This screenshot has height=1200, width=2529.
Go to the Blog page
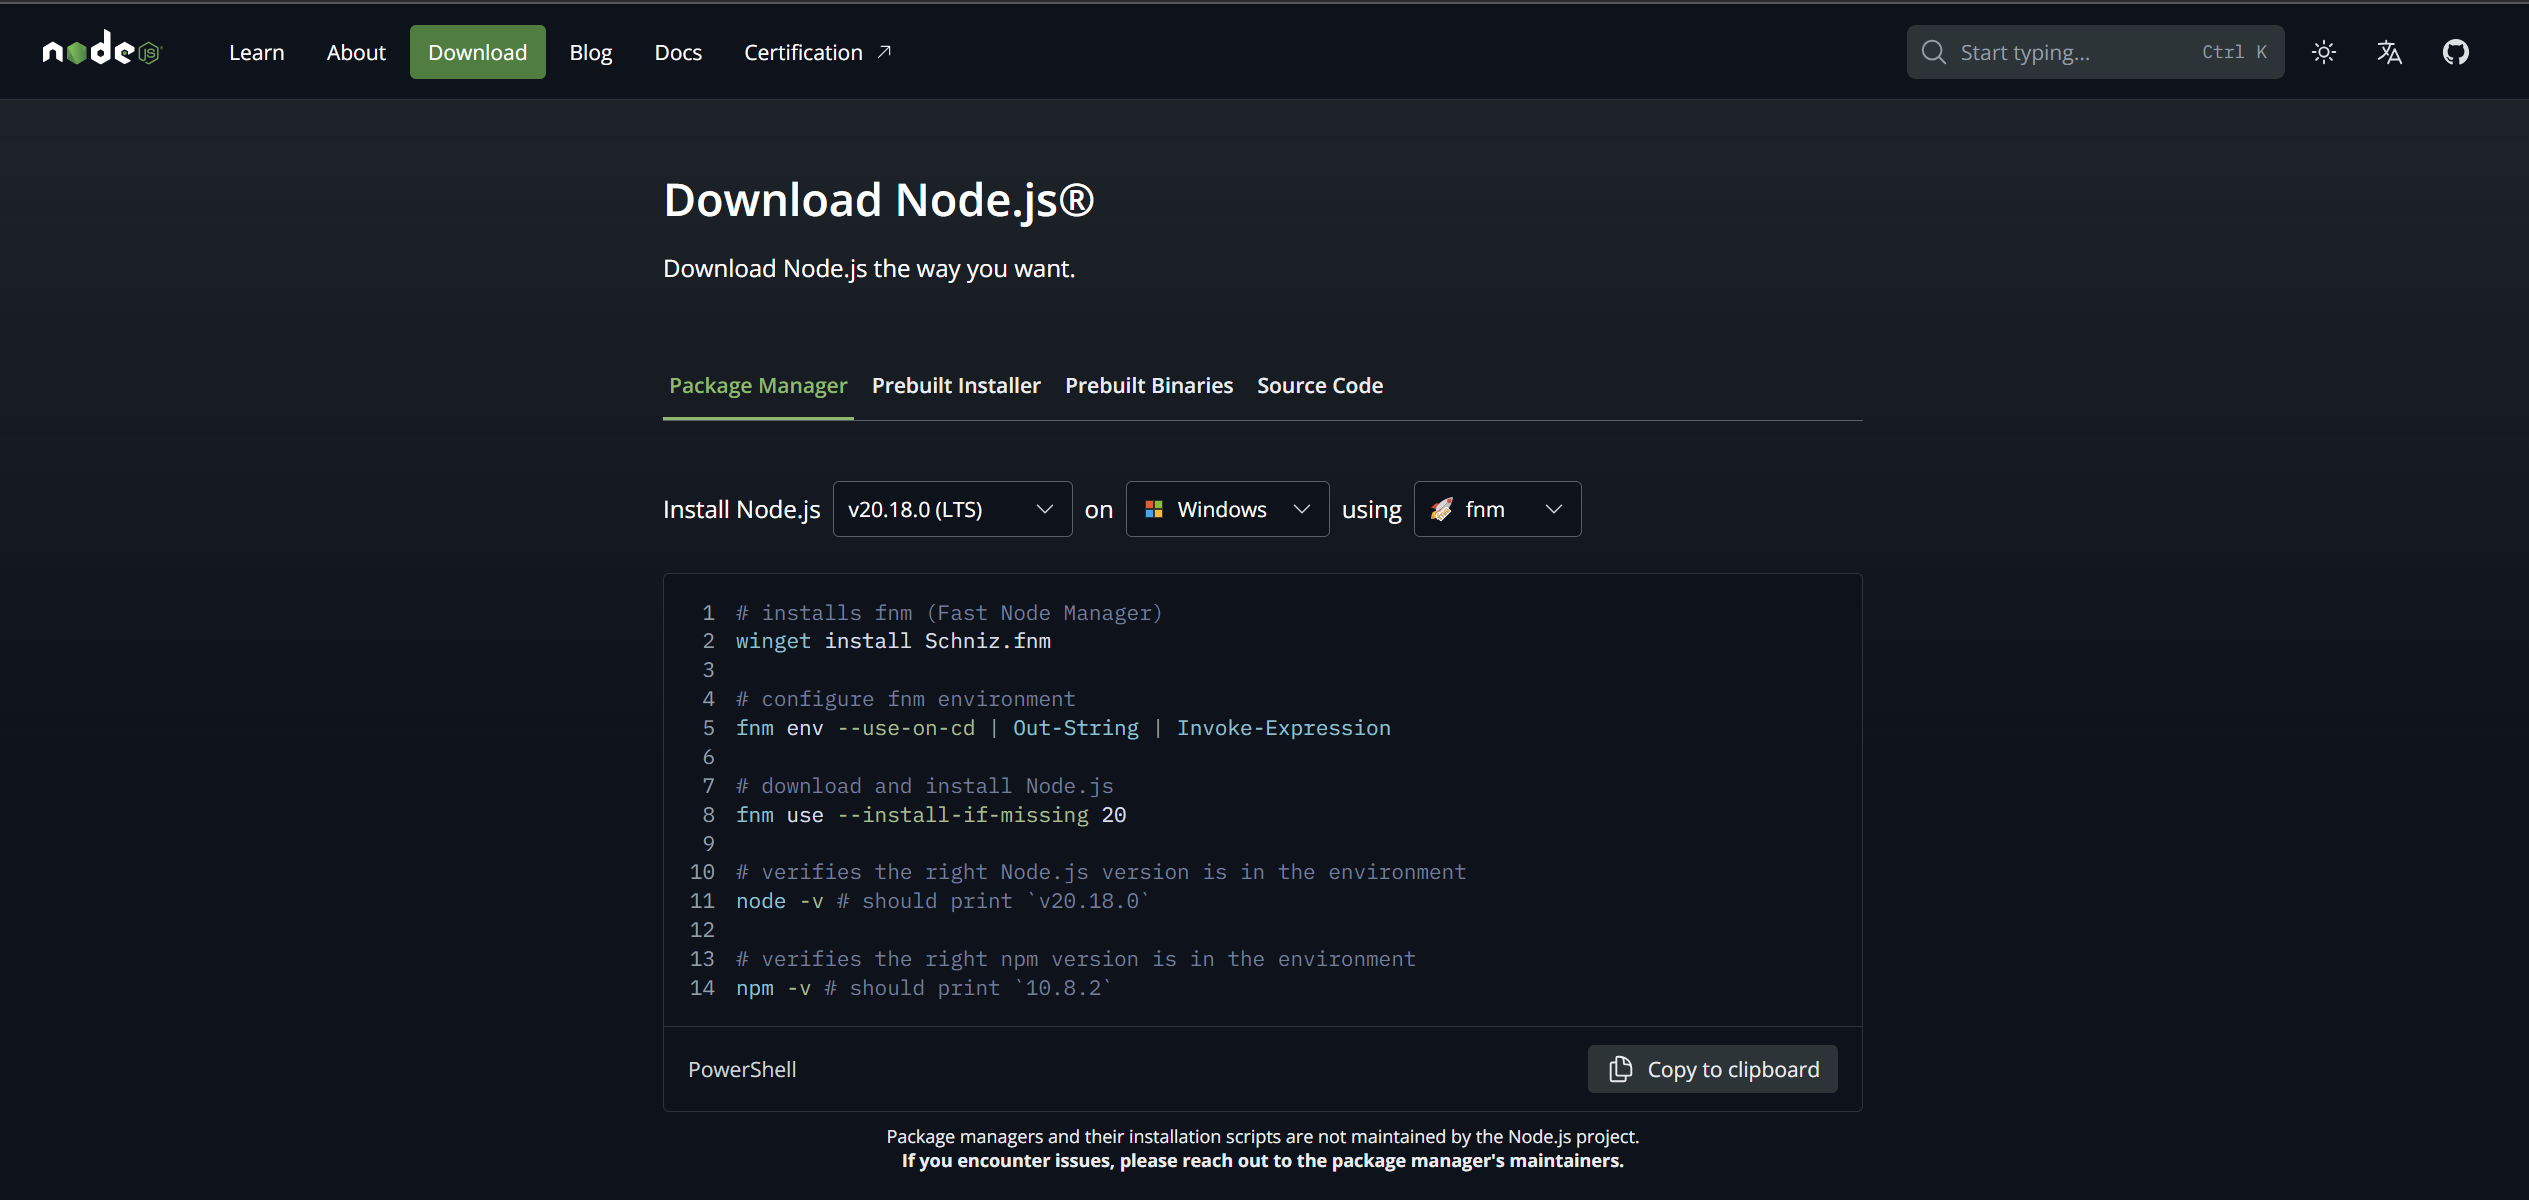coord(591,52)
